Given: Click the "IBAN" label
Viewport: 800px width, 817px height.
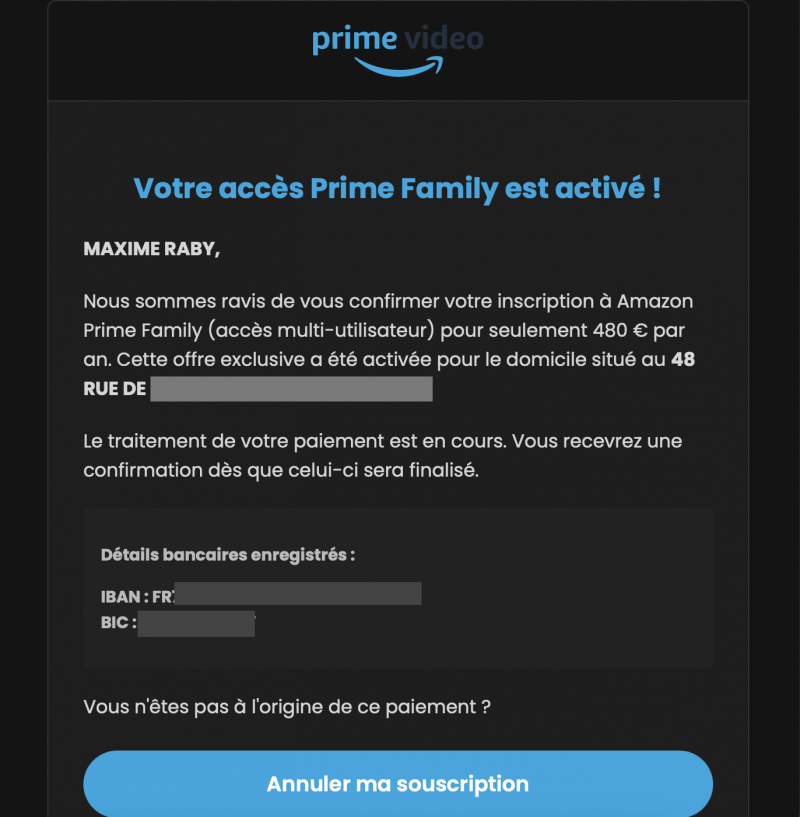Looking at the screenshot, I should click(120, 597).
